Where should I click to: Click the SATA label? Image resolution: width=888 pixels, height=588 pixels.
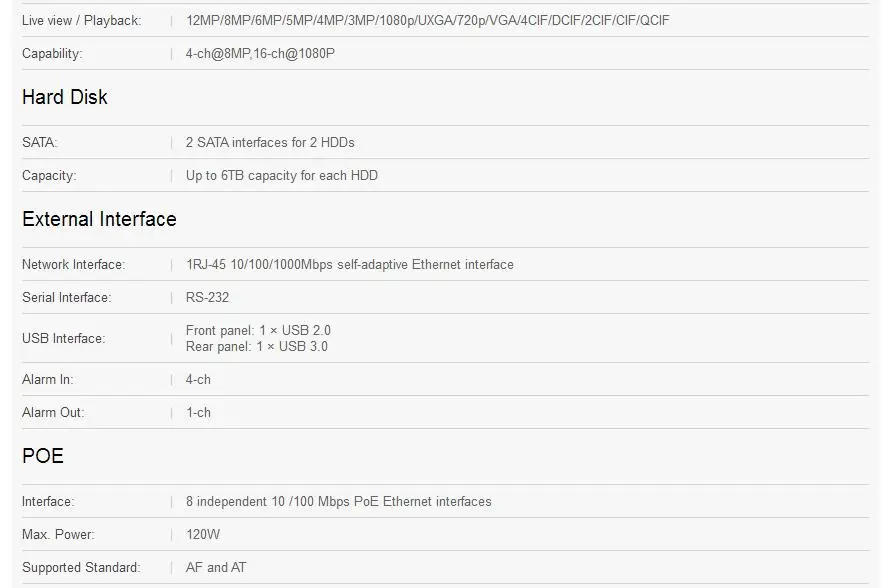40,142
